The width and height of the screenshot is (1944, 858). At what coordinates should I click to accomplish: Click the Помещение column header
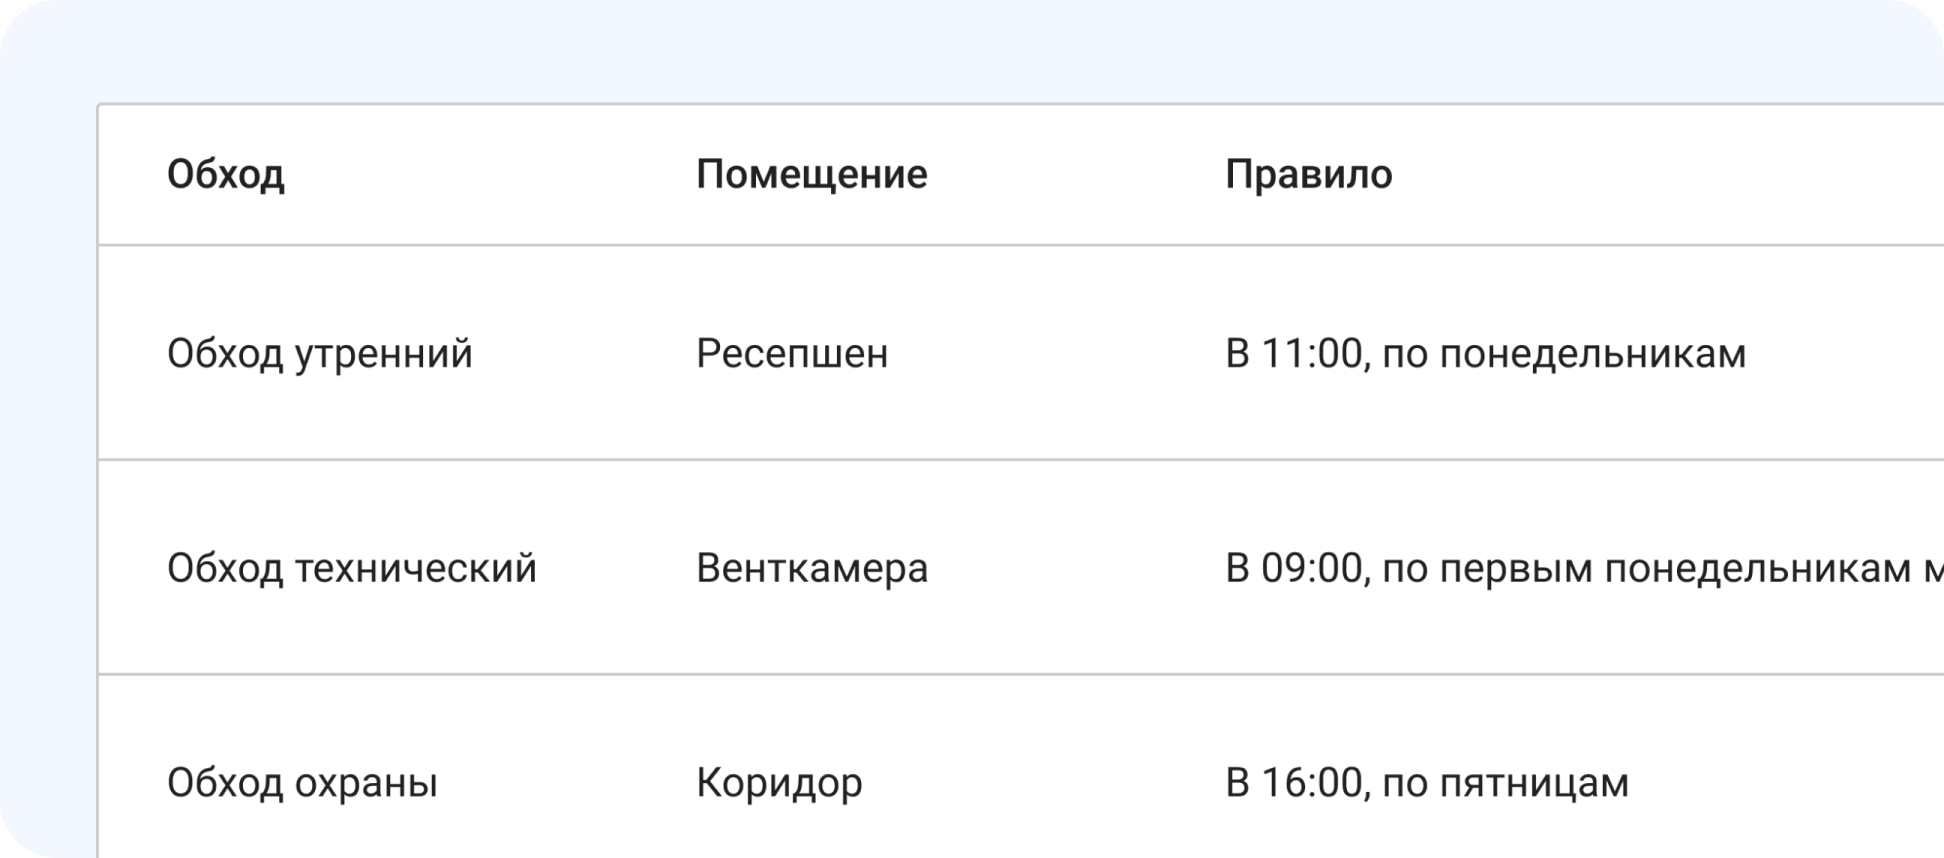point(812,173)
